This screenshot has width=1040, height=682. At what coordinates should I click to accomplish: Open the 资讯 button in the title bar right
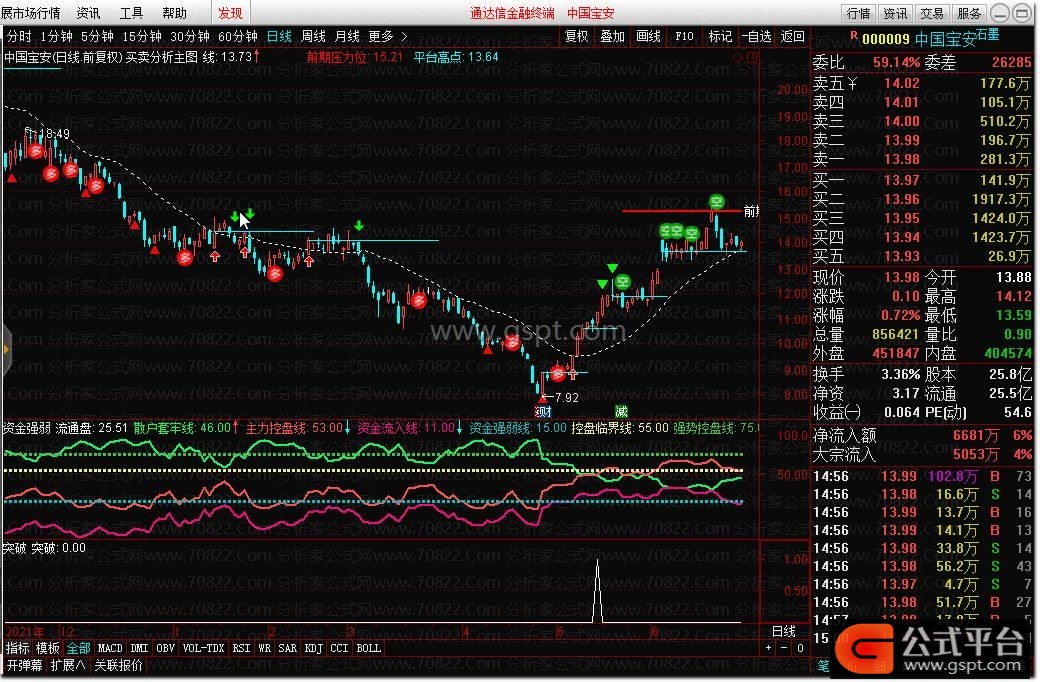coord(895,13)
